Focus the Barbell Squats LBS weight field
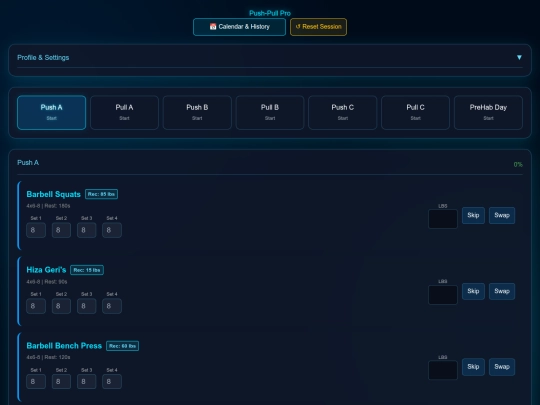 [x=443, y=219]
